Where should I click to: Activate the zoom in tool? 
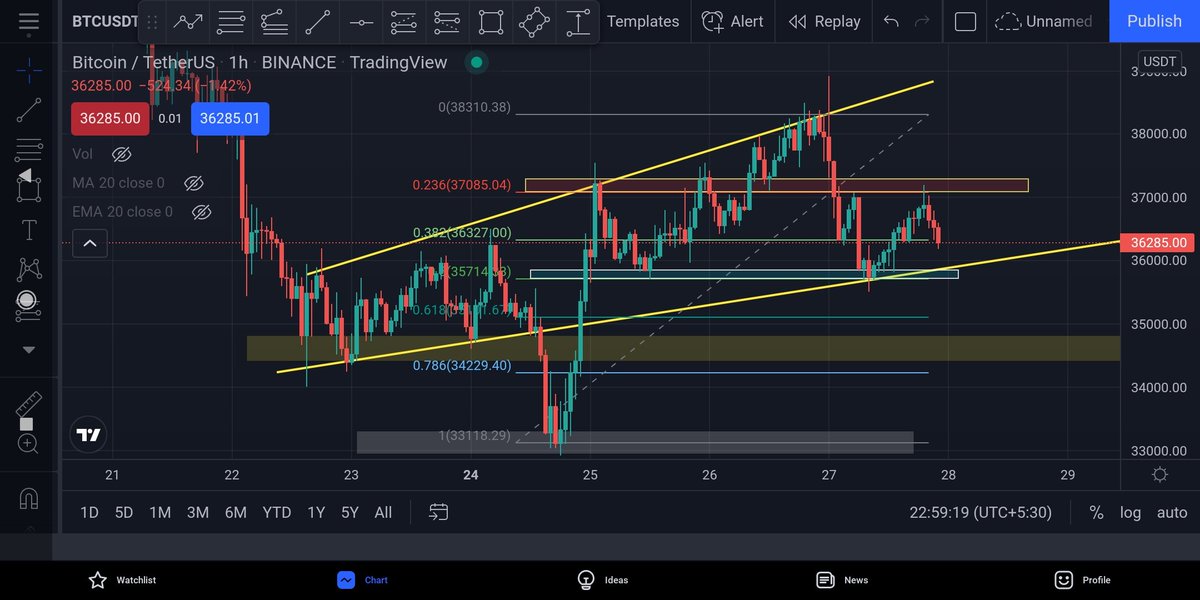click(29, 443)
